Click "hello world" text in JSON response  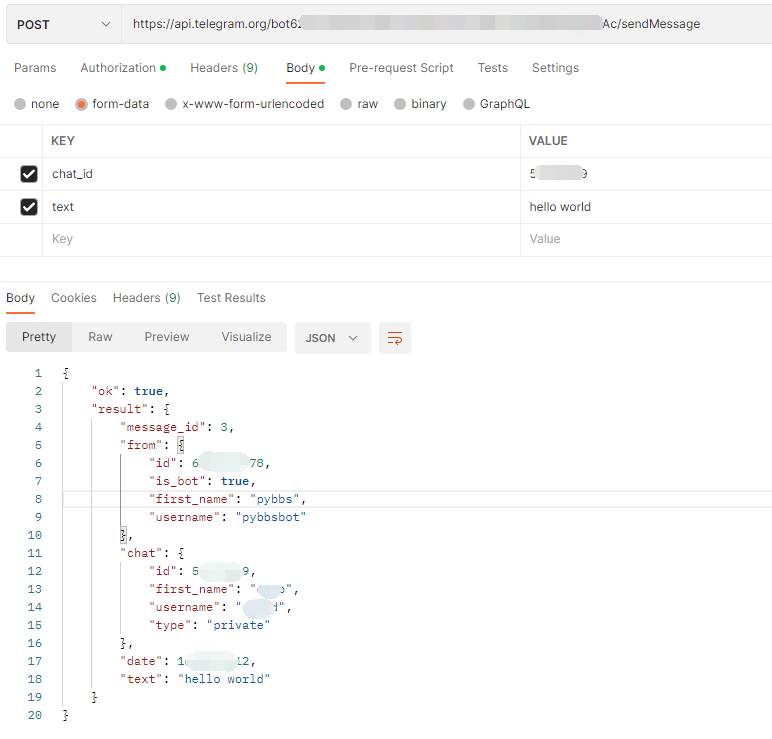224,679
